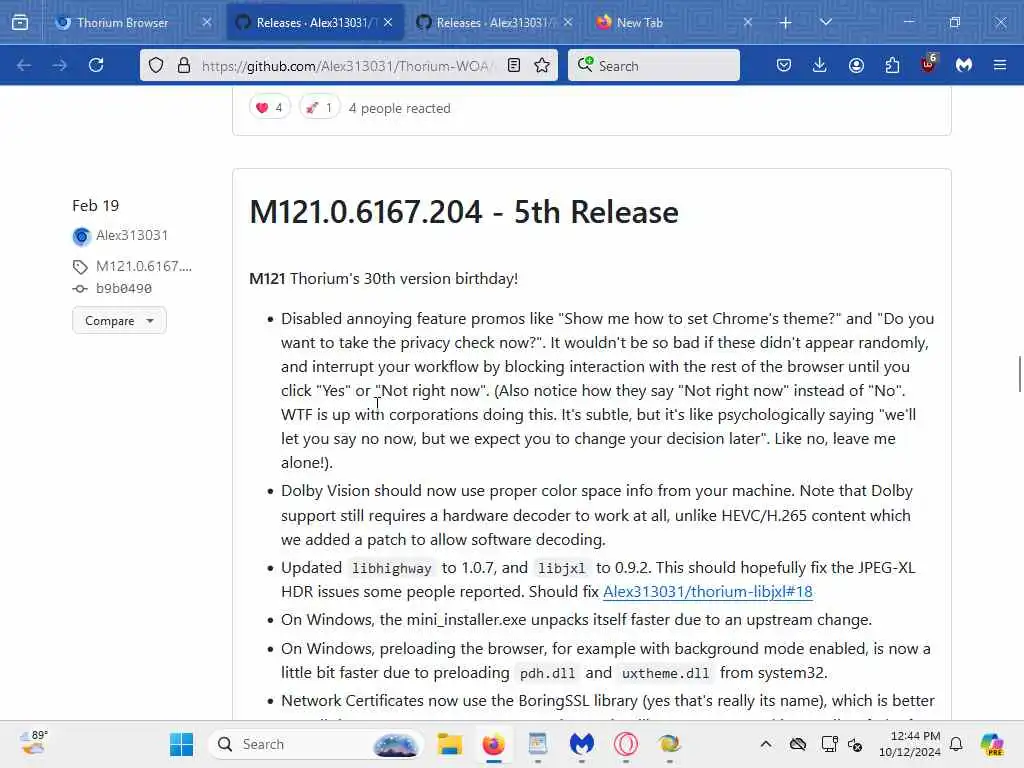This screenshot has width=1024, height=768.
Task: Go back to previous page
Action: pos(24,65)
